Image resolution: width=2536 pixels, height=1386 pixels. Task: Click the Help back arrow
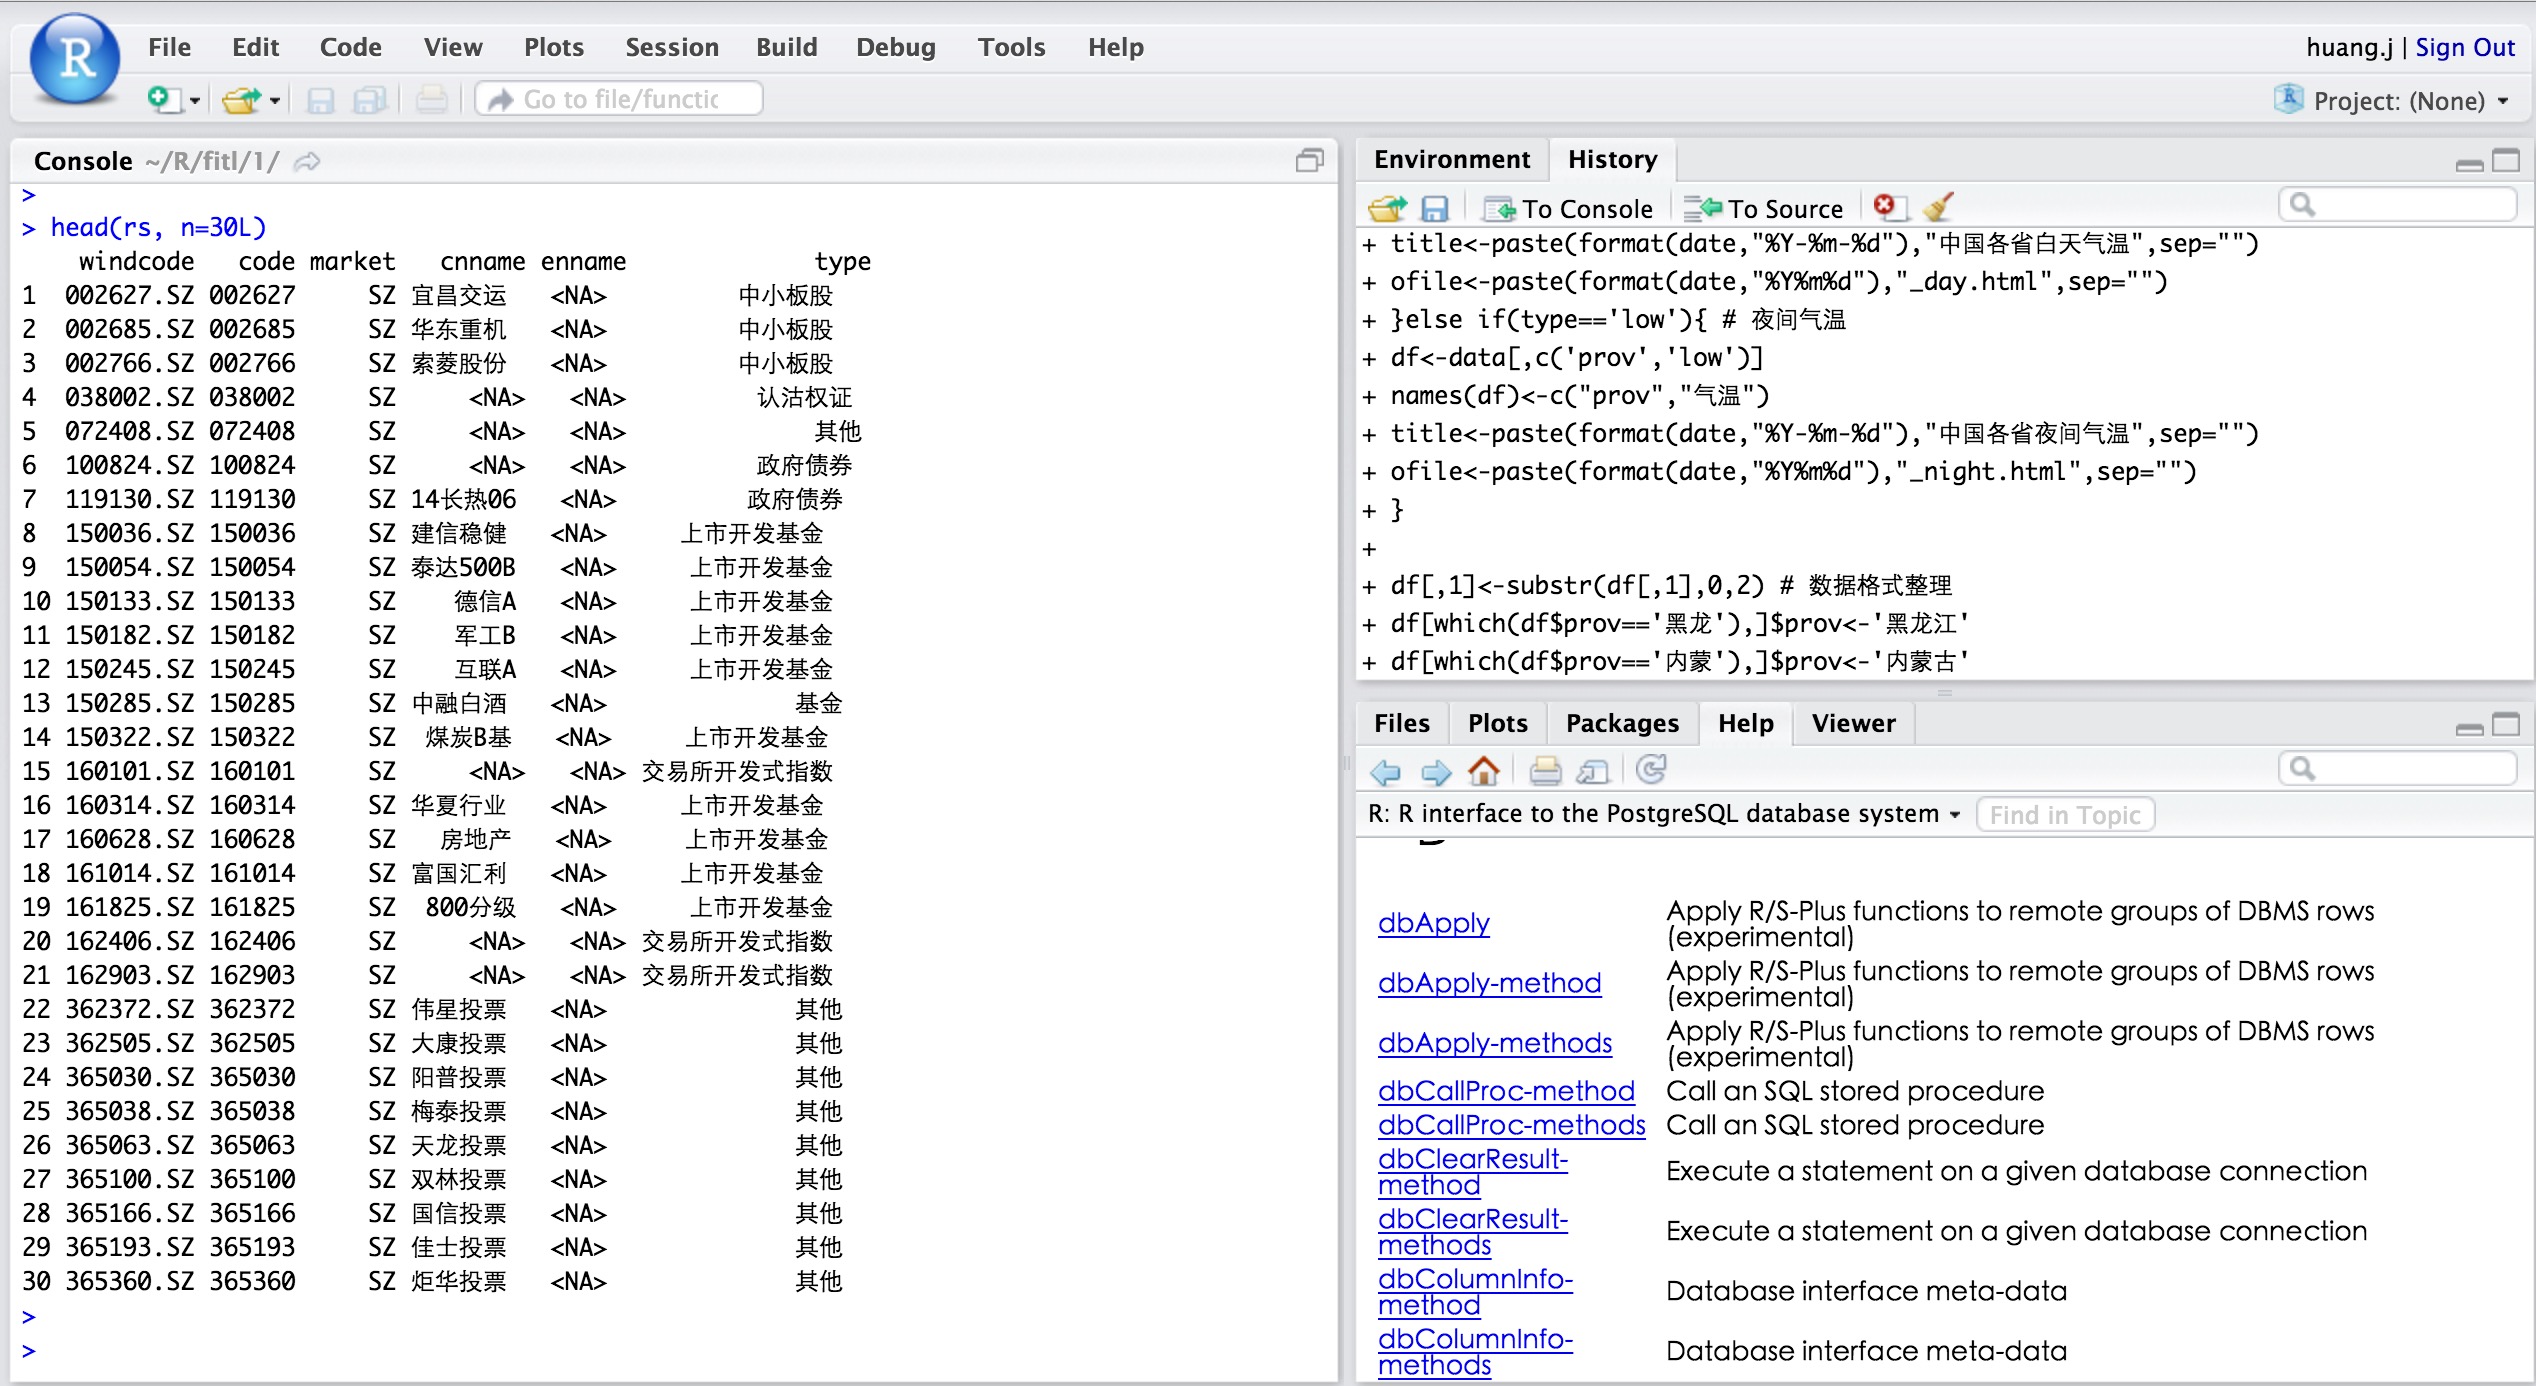pos(1385,771)
